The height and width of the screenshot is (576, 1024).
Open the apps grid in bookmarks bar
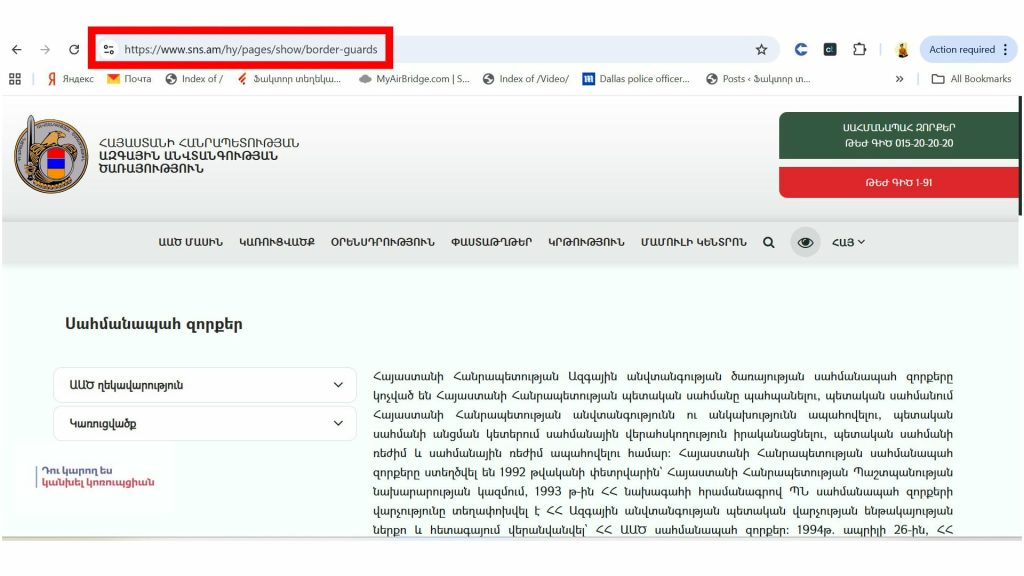[15, 79]
